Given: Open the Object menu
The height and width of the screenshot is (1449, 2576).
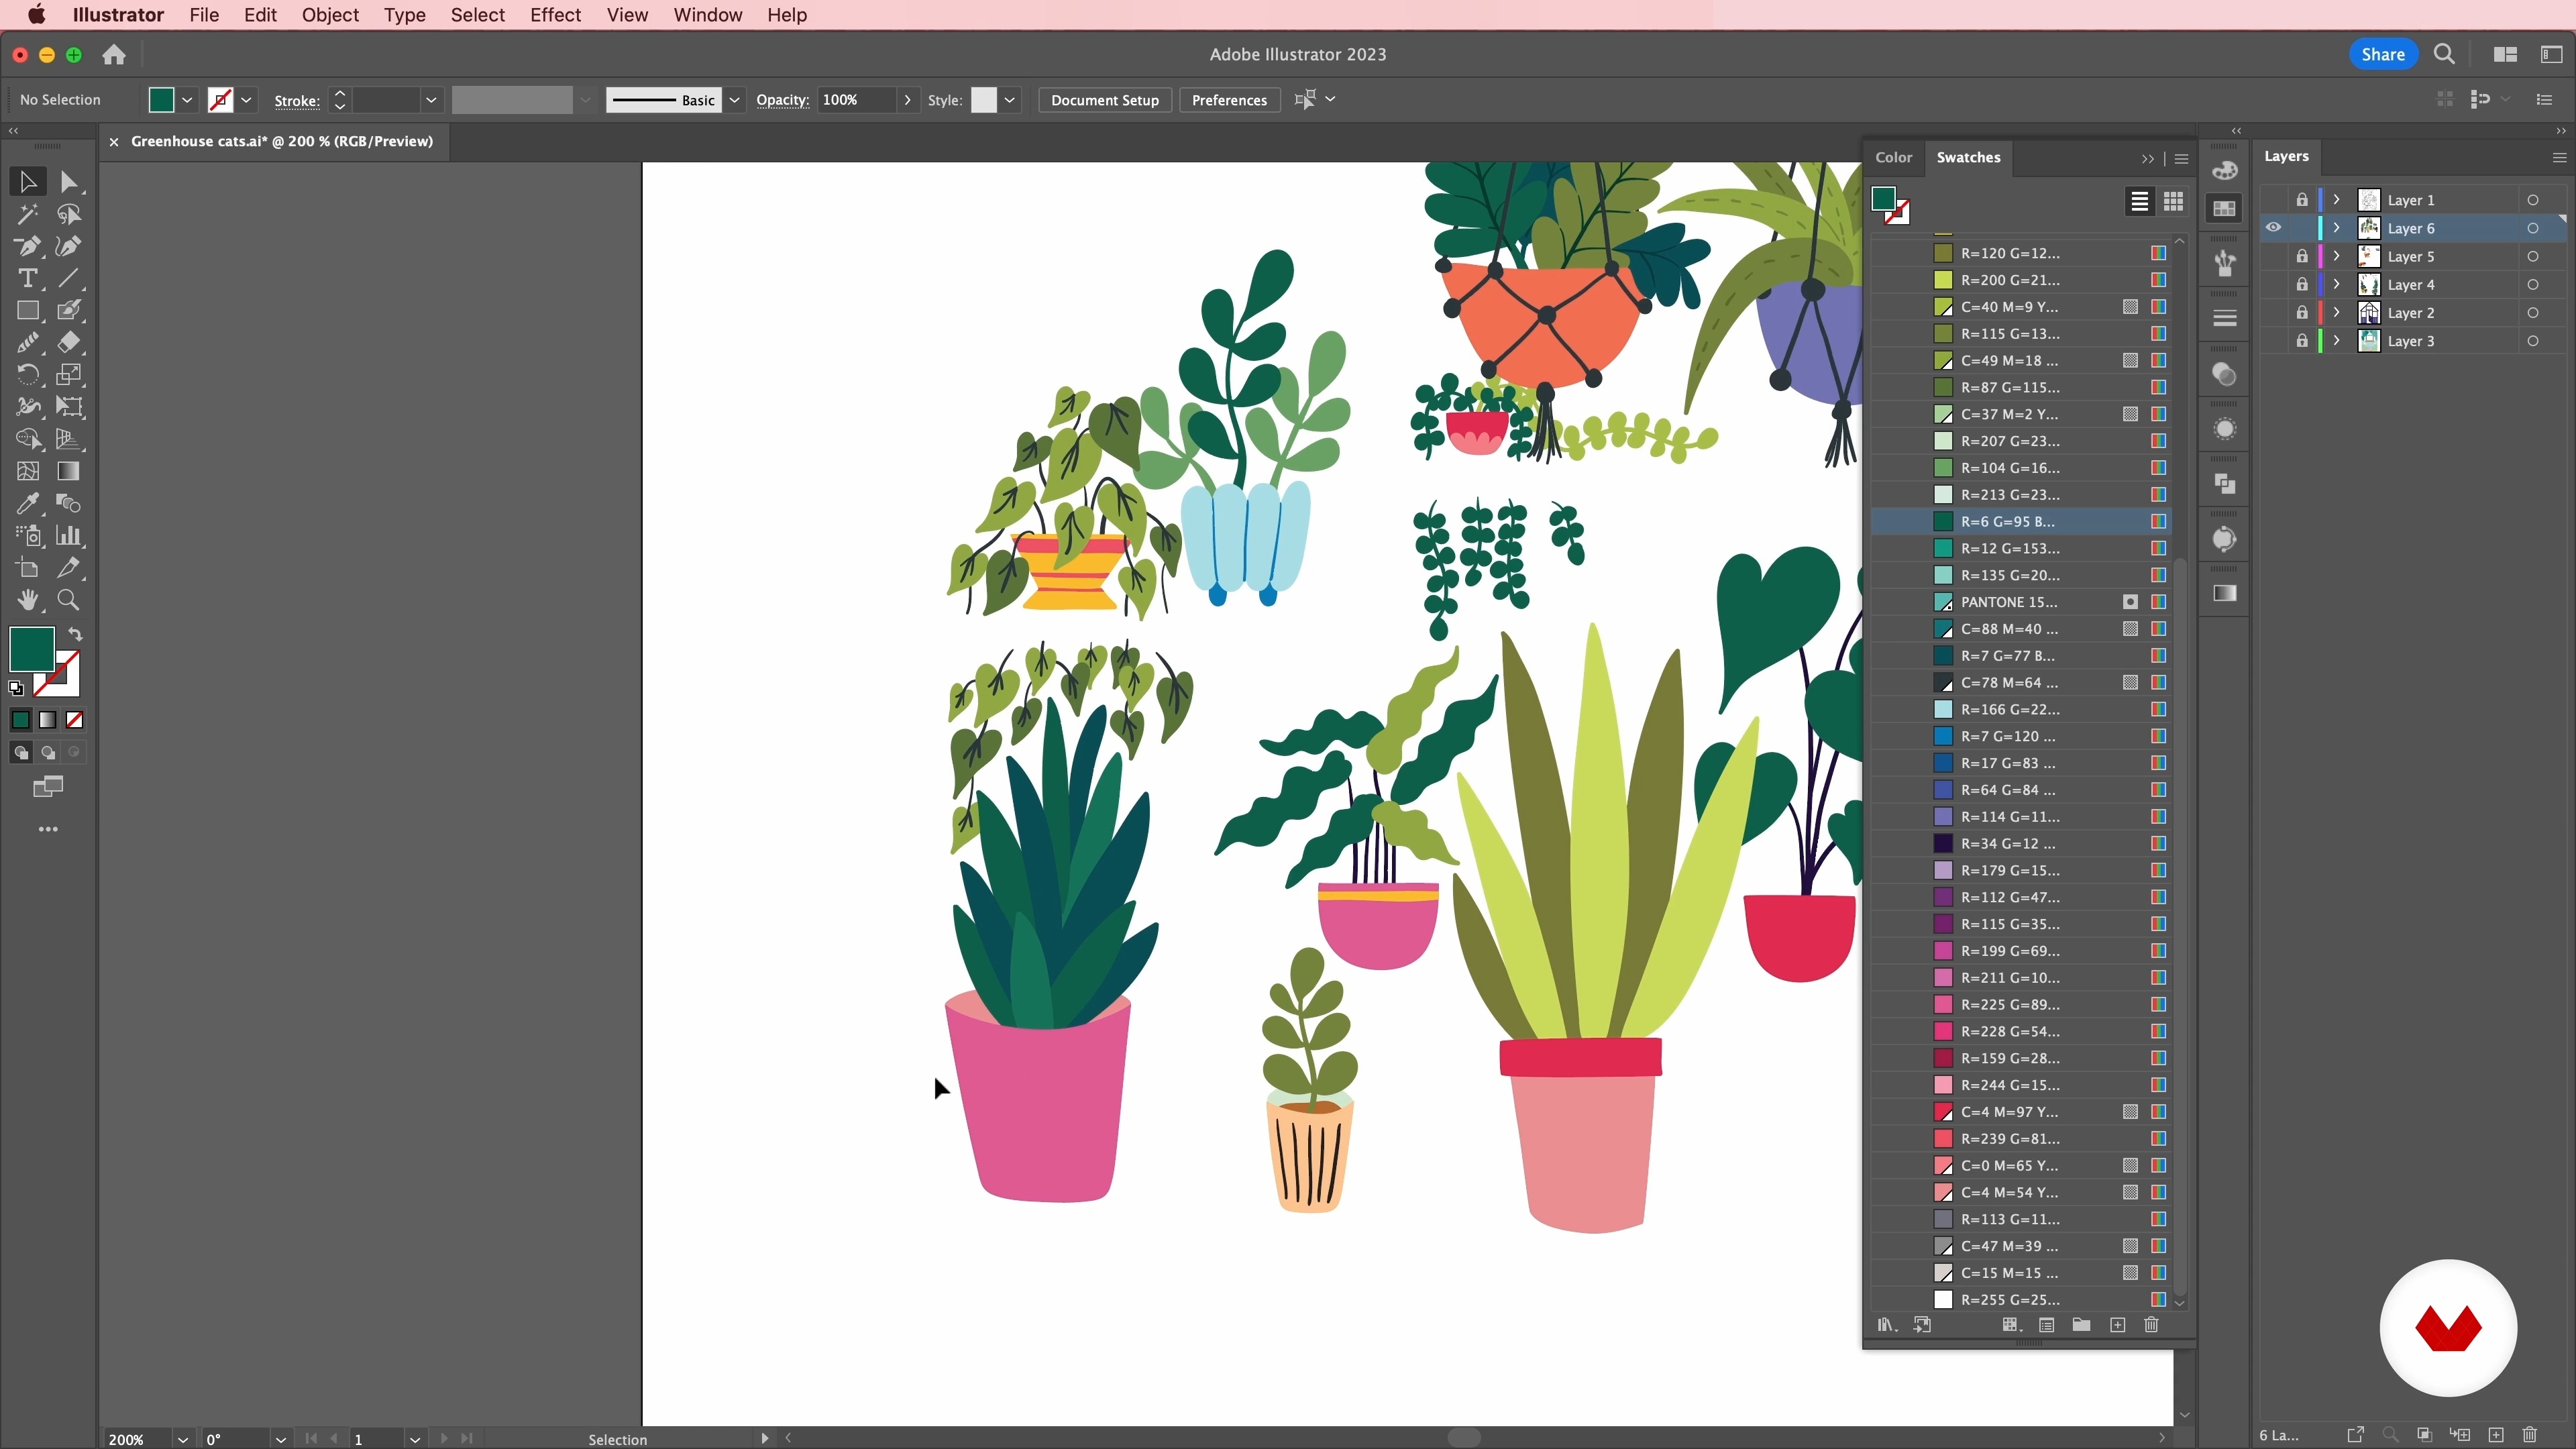Looking at the screenshot, I should [330, 15].
